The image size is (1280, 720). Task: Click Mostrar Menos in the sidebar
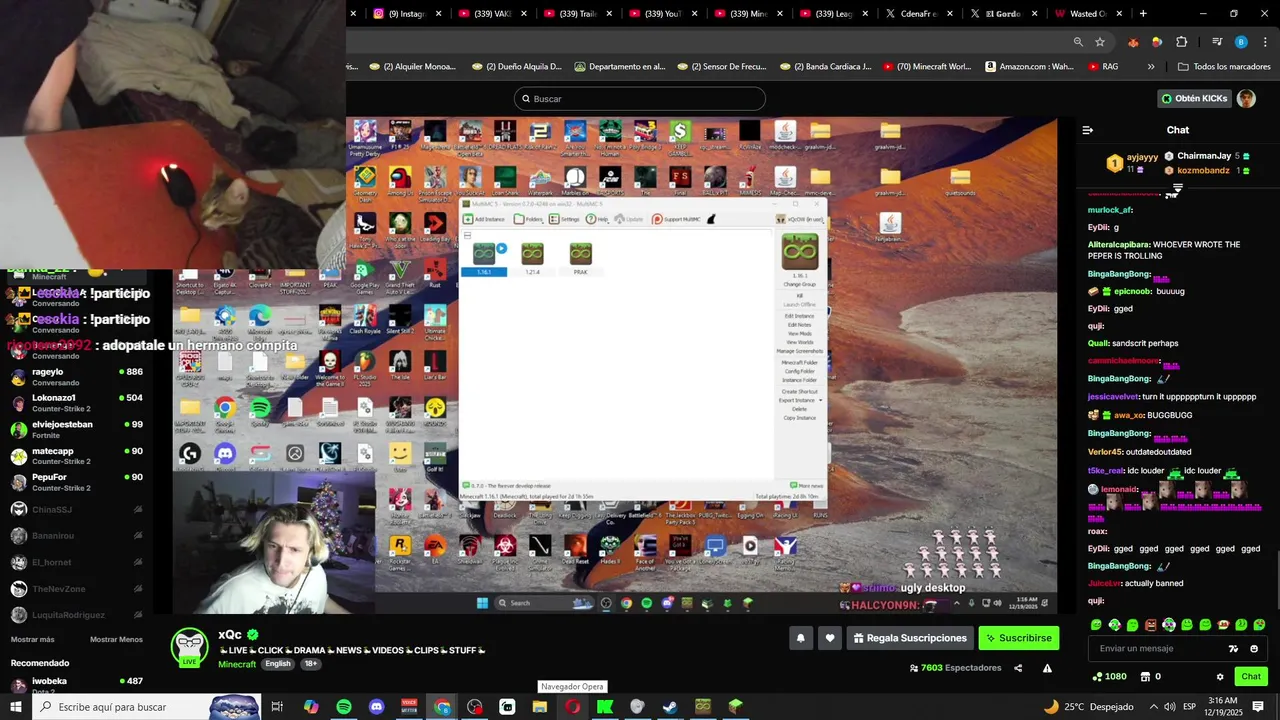[x=116, y=639]
